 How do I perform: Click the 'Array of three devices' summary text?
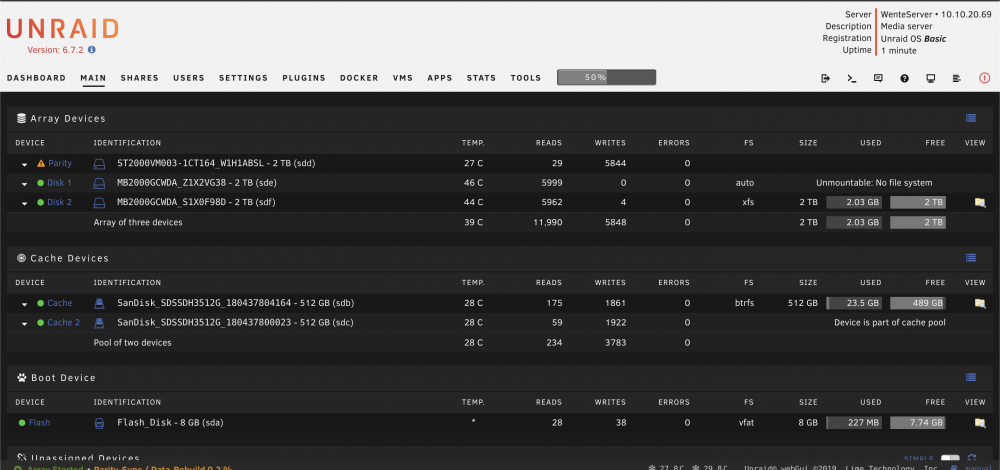coord(138,223)
